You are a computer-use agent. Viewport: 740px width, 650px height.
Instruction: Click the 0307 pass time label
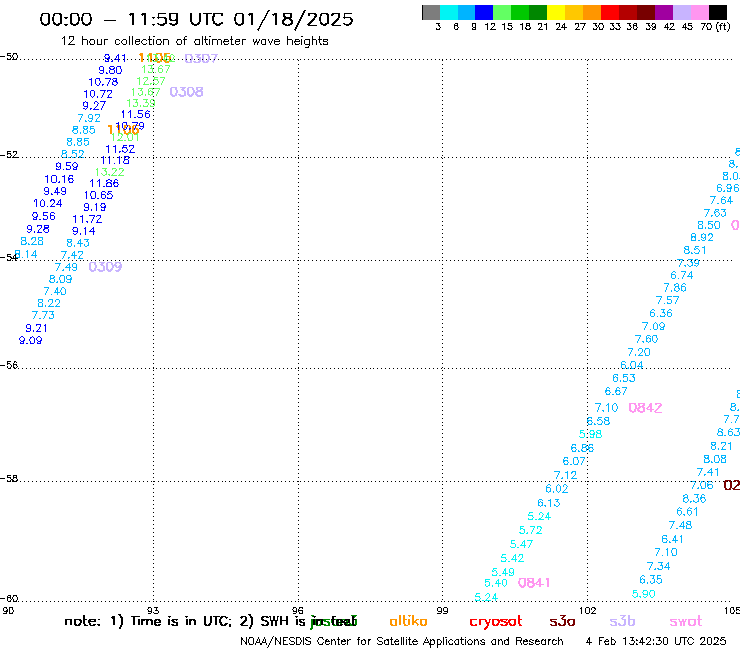click(x=201, y=58)
